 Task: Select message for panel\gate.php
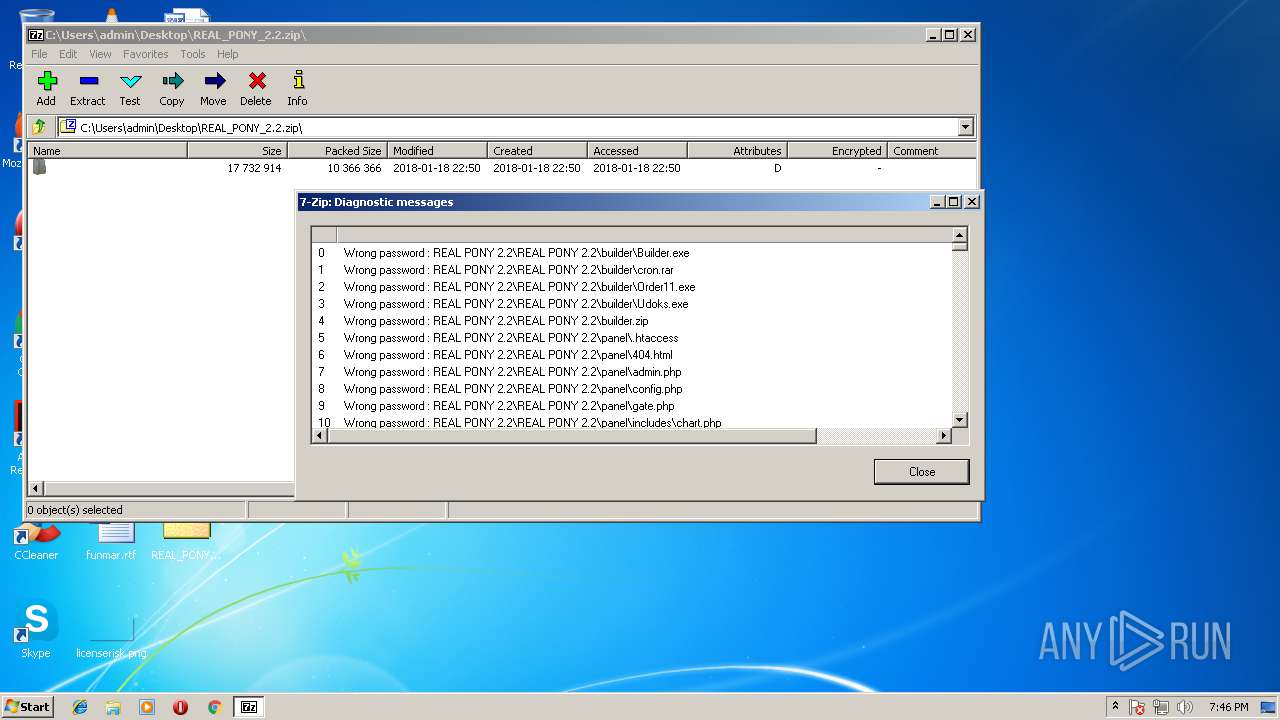pyautogui.click(x=632, y=406)
